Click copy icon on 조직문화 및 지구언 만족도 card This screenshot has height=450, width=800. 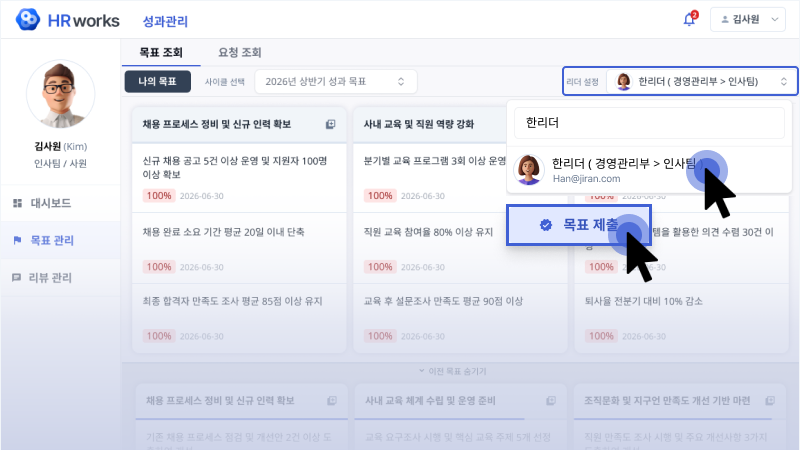click(x=770, y=401)
